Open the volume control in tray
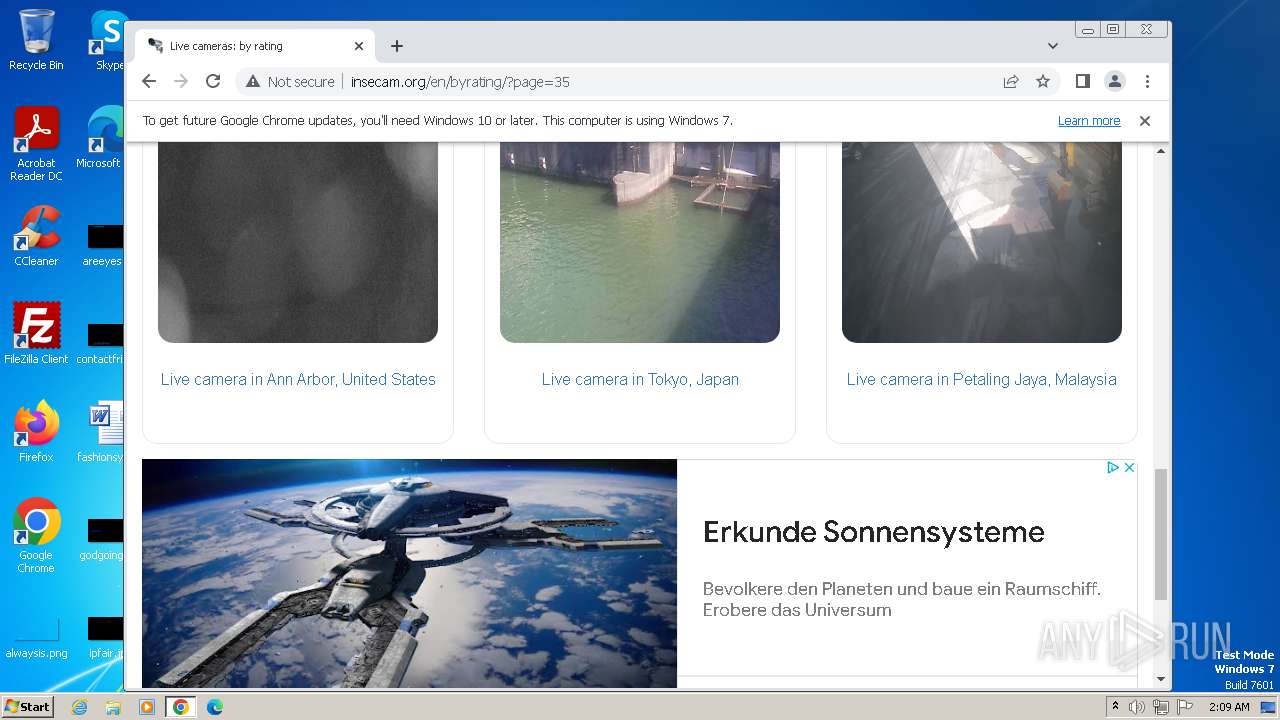1280x720 pixels. tap(1137, 707)
